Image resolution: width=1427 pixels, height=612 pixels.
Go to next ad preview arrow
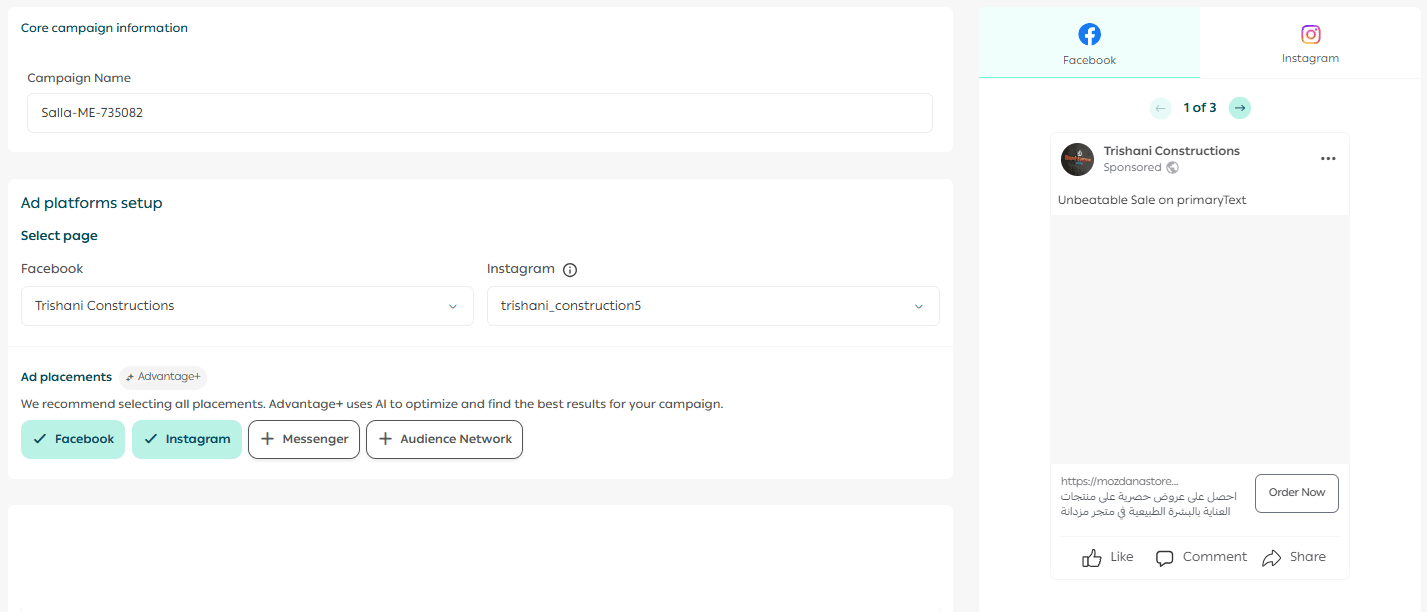click(1239, 108)
